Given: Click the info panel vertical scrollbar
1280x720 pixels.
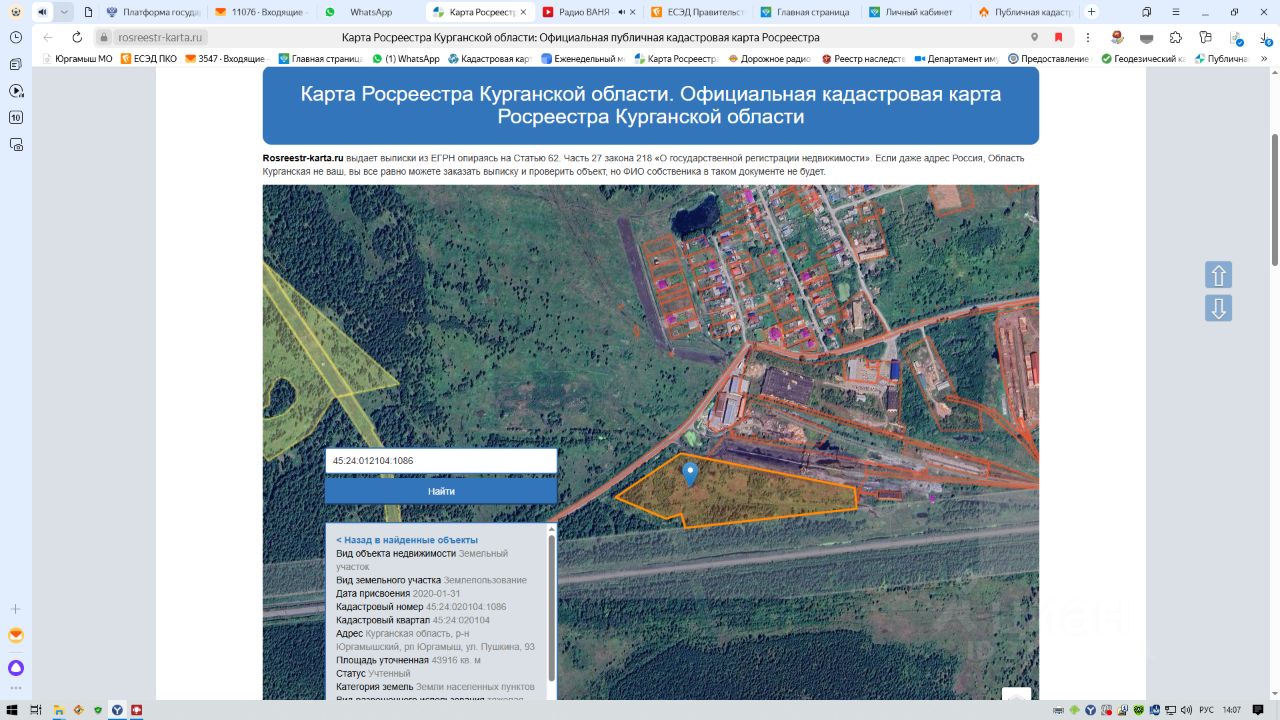Looking at the screenshot, I should pos(551,610).
